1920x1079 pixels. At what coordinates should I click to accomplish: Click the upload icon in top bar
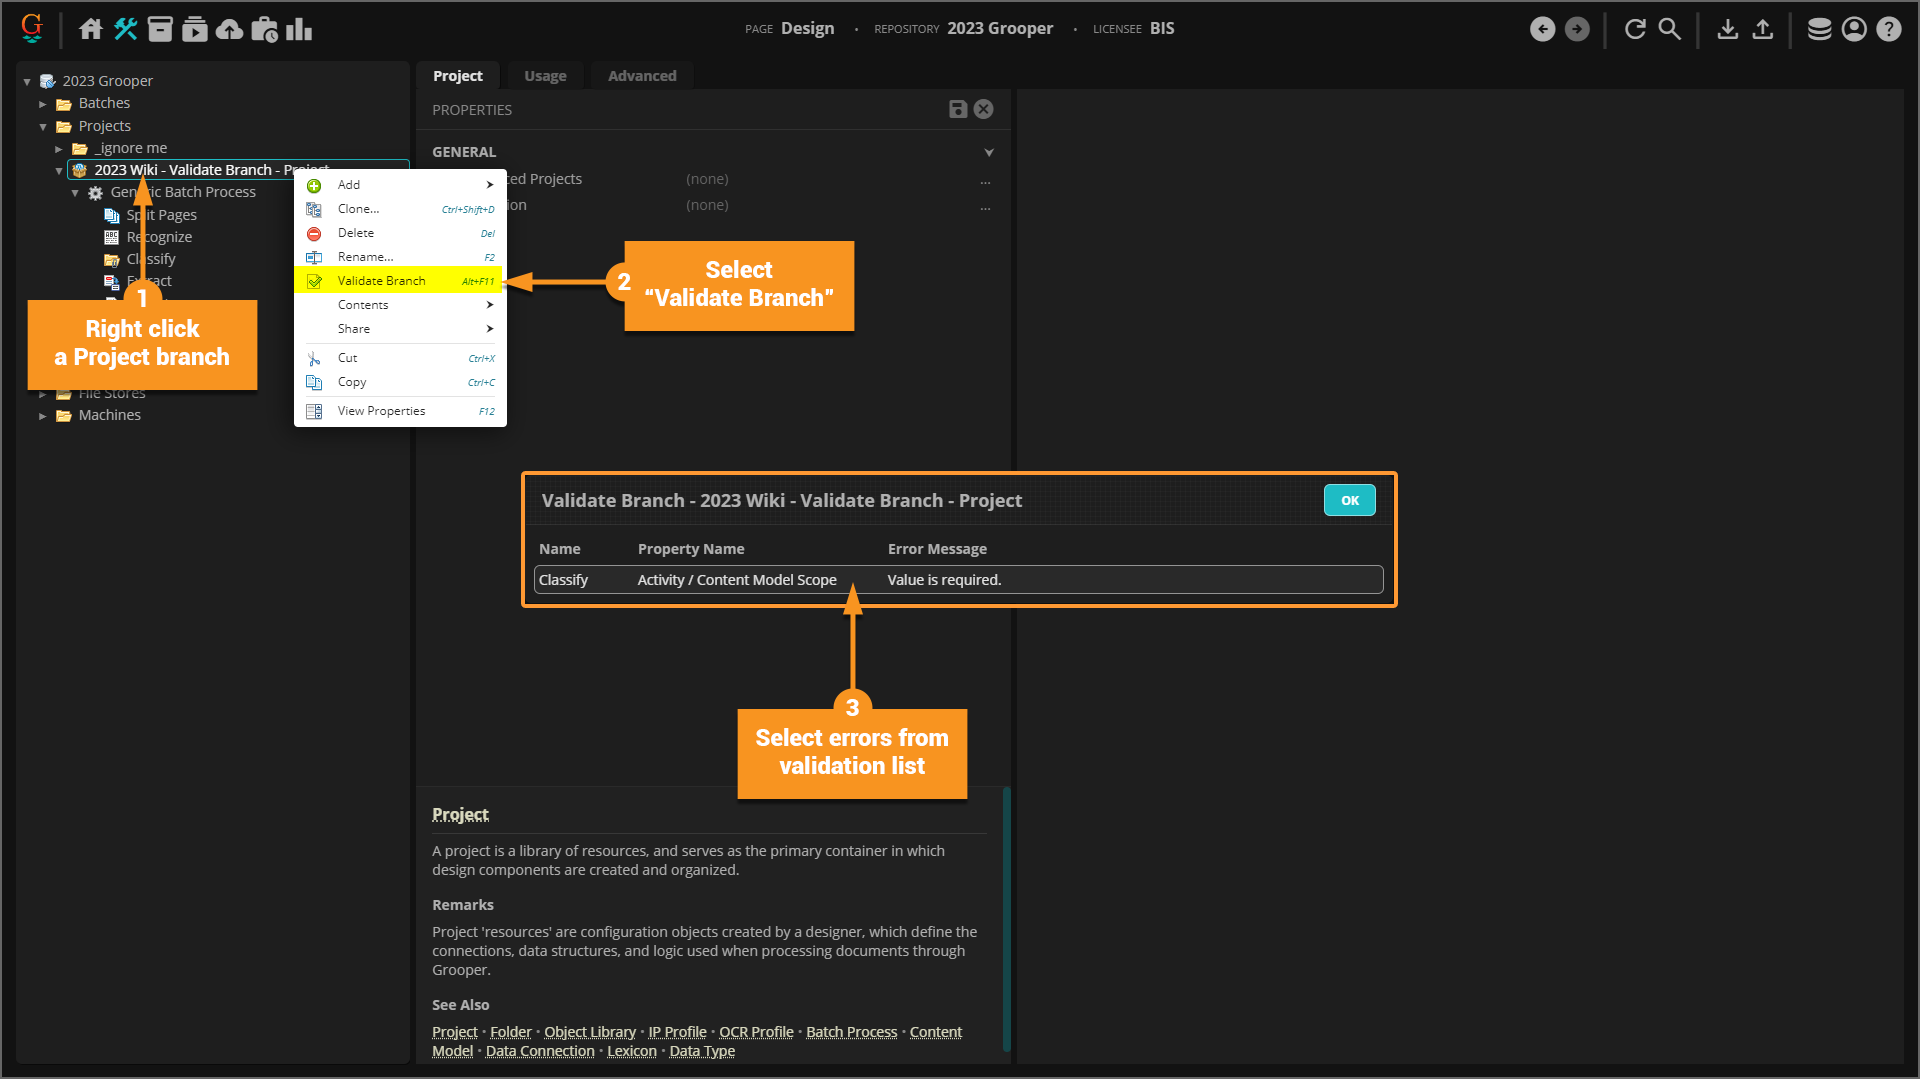coord(1763,29)
